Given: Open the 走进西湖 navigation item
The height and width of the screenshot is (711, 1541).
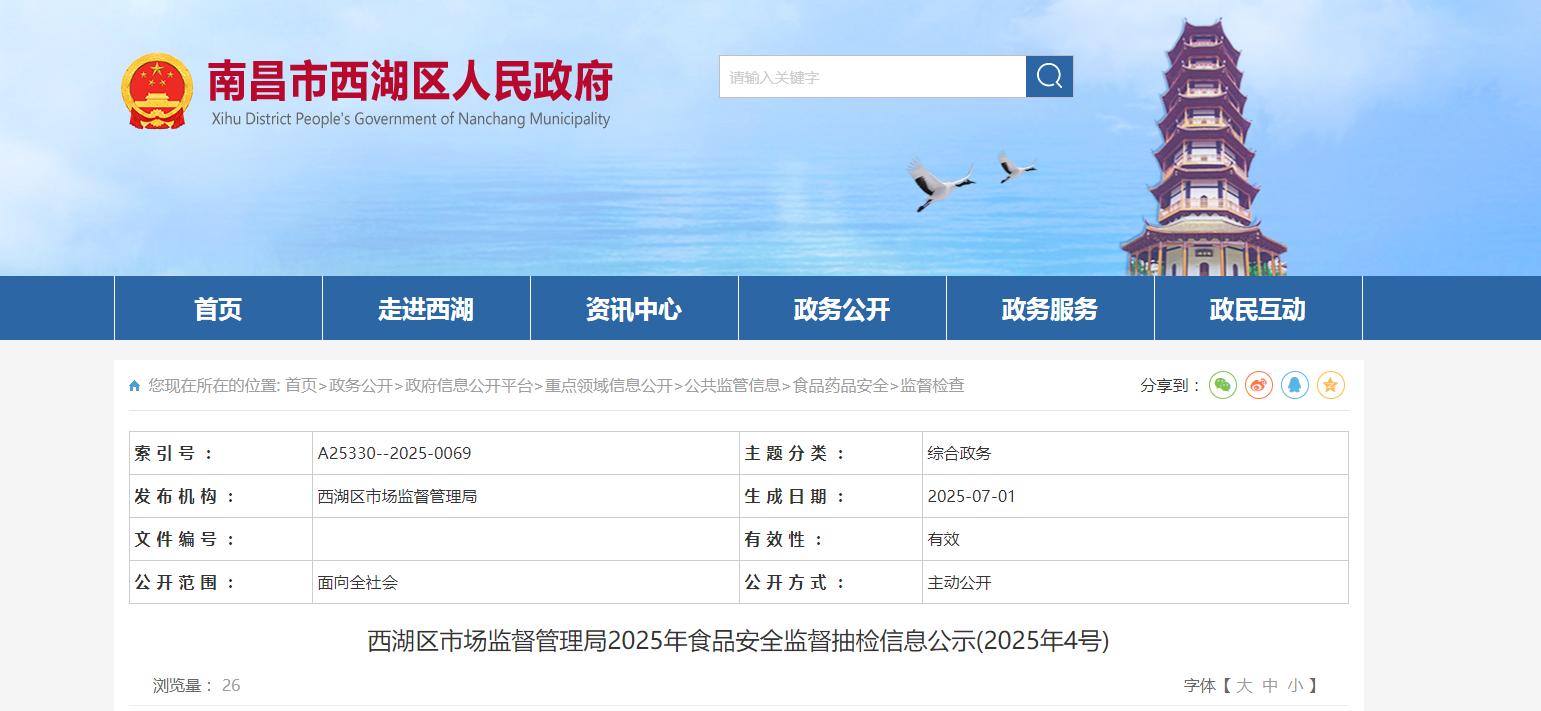Looking at the screenshot, I should 426,309.
